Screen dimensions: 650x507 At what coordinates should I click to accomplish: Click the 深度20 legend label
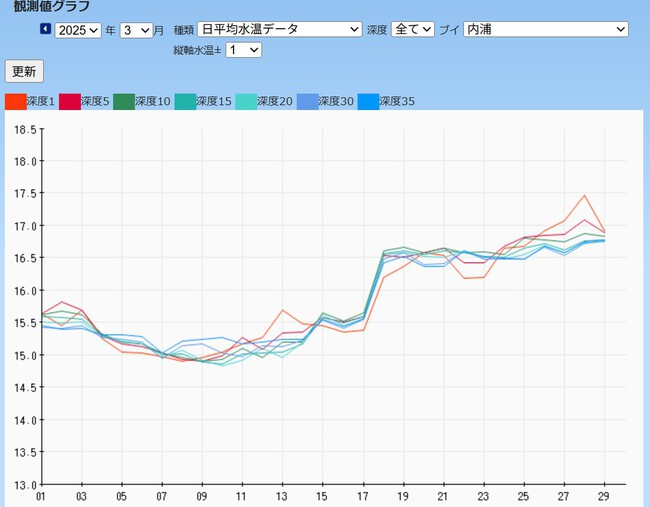click(x=275, y=102)
